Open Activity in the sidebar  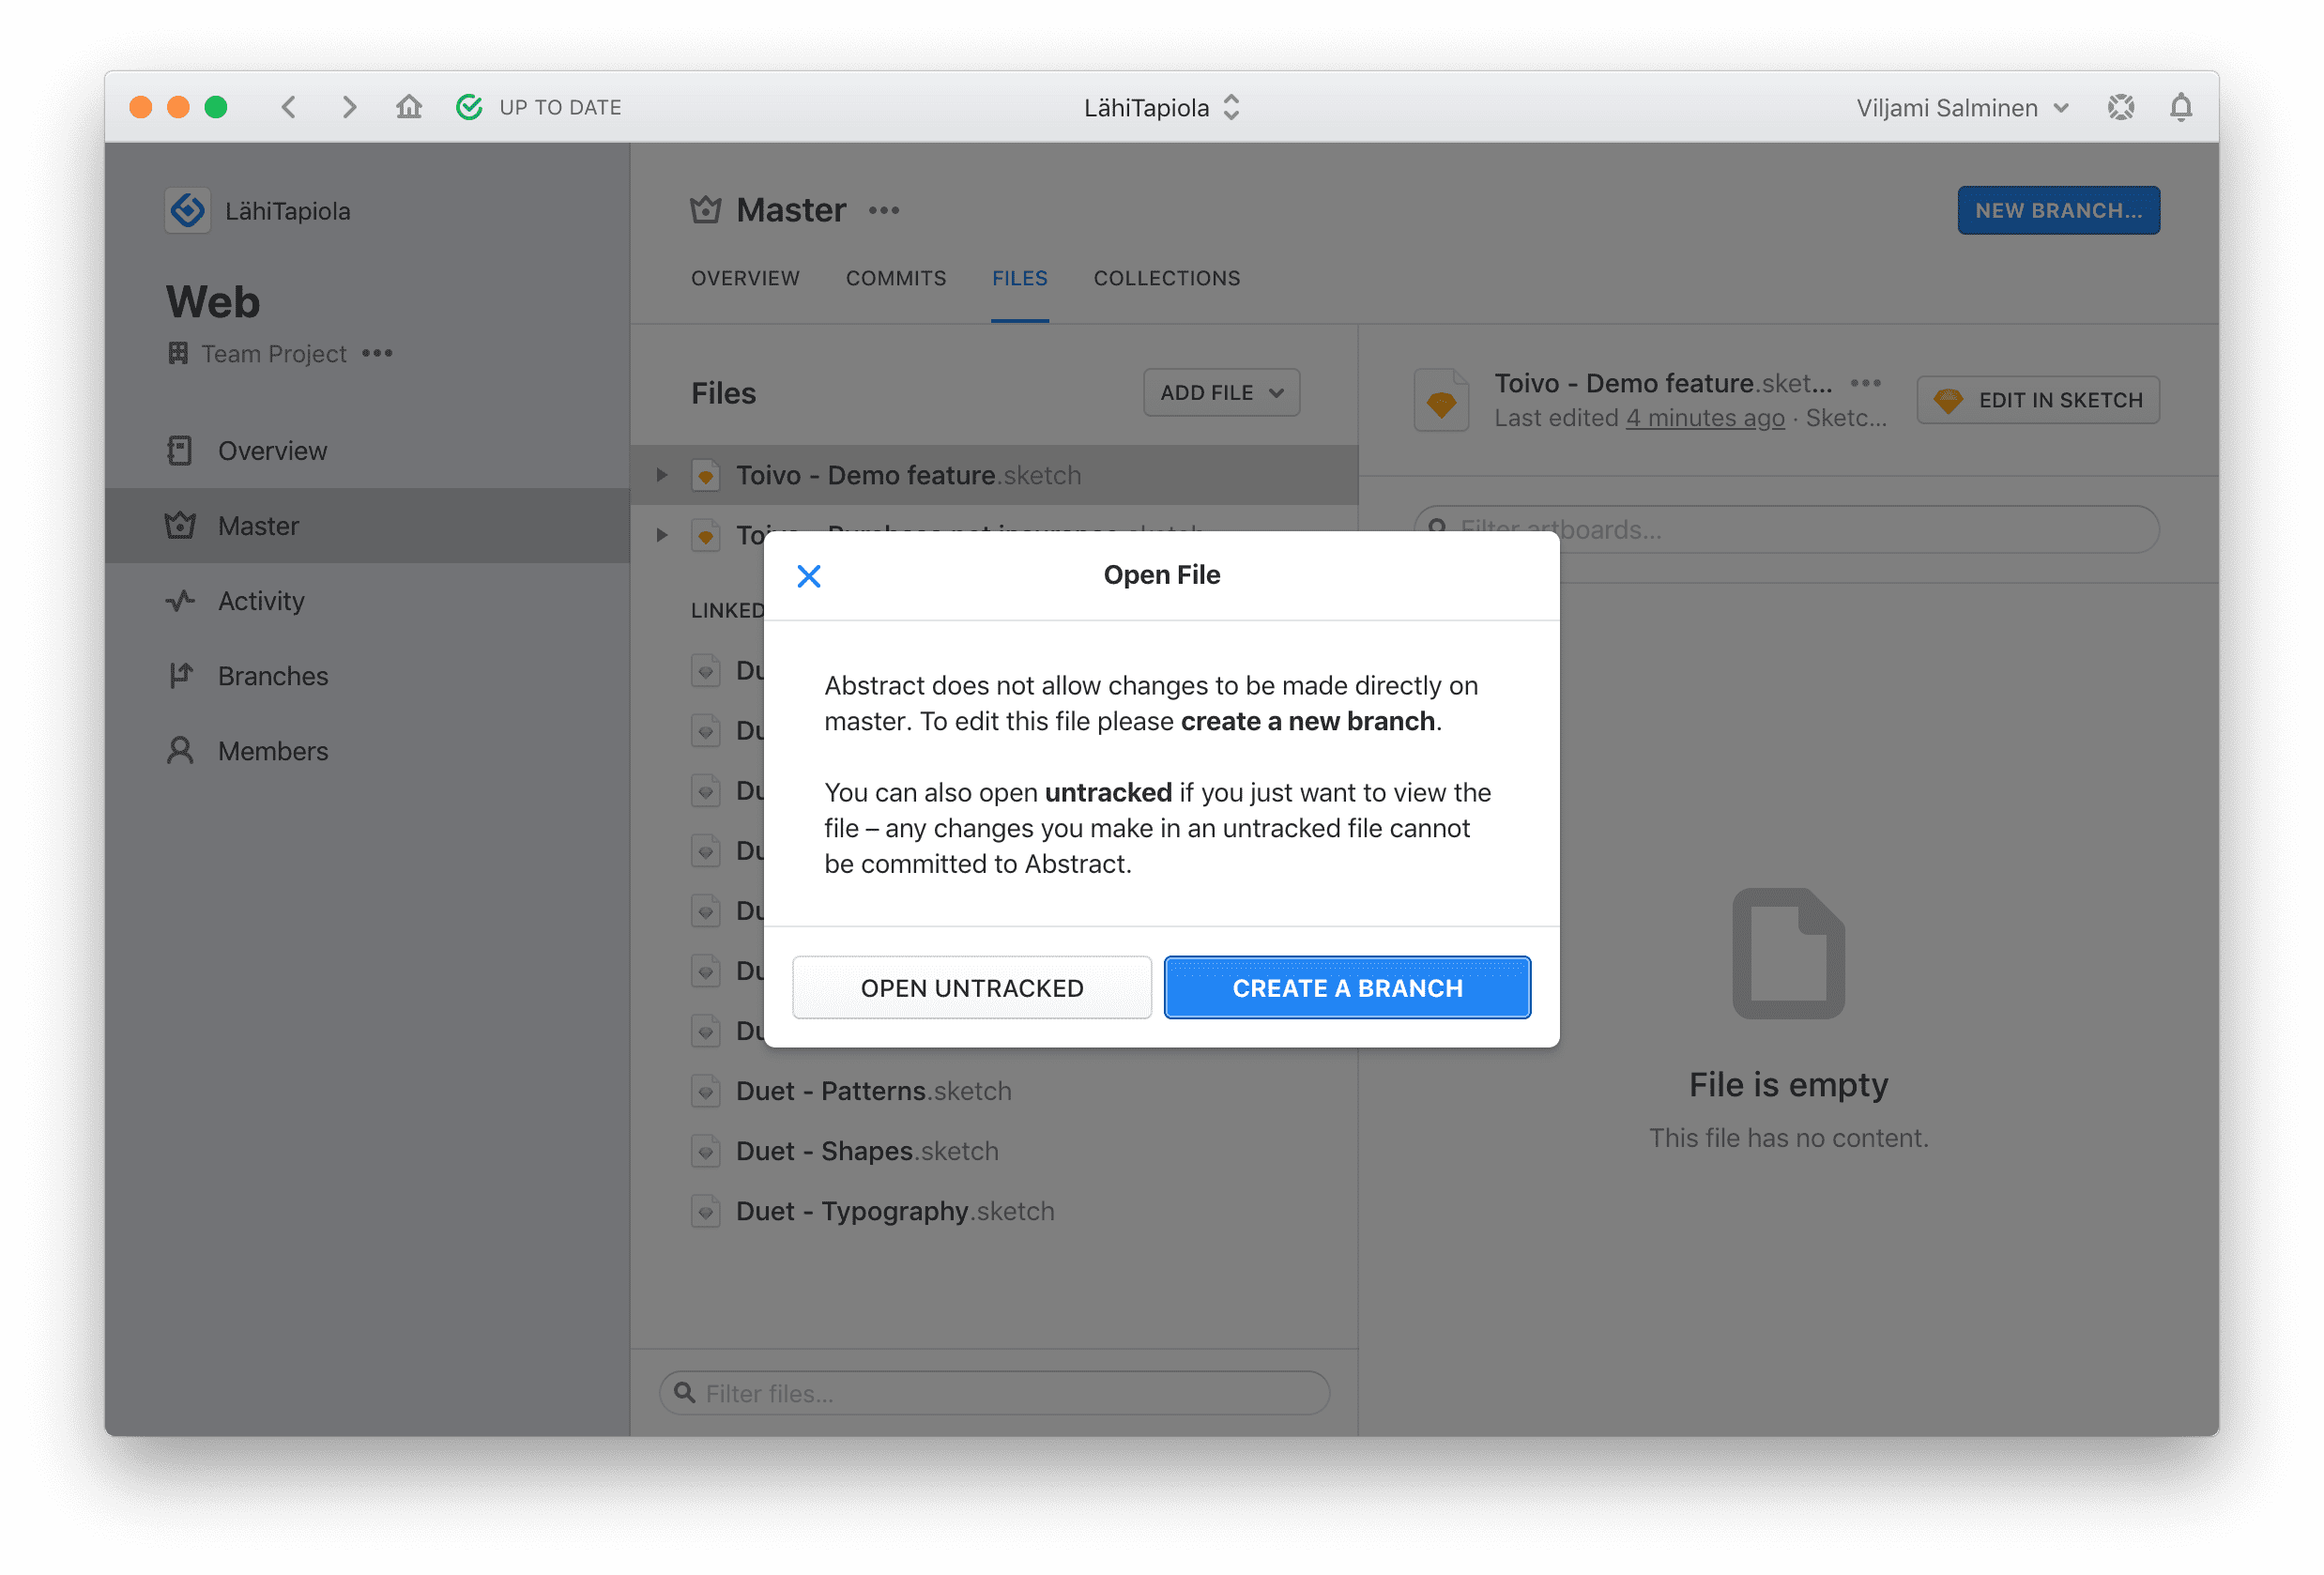(x=367, y=601)
